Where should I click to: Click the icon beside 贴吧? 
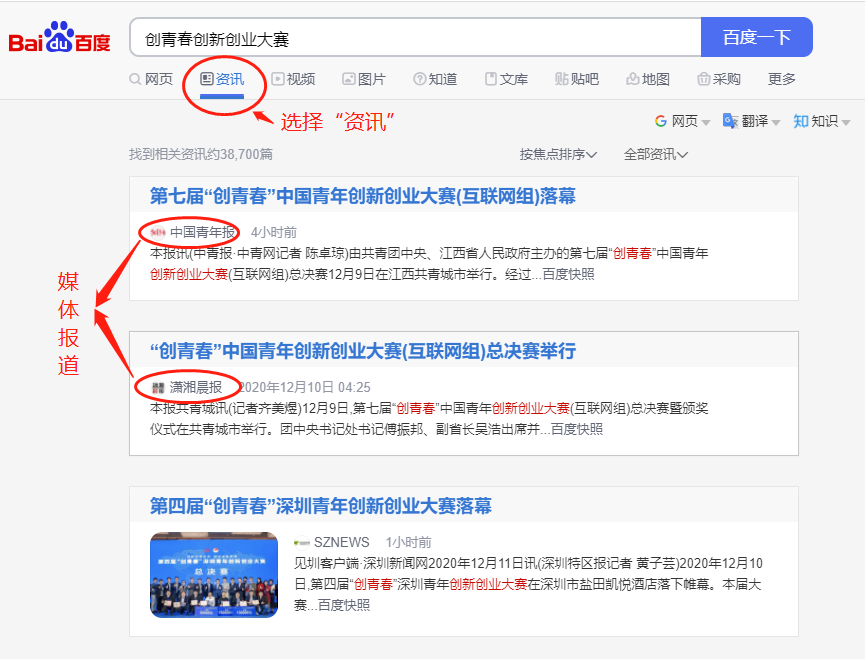click(x=562, y=79)
